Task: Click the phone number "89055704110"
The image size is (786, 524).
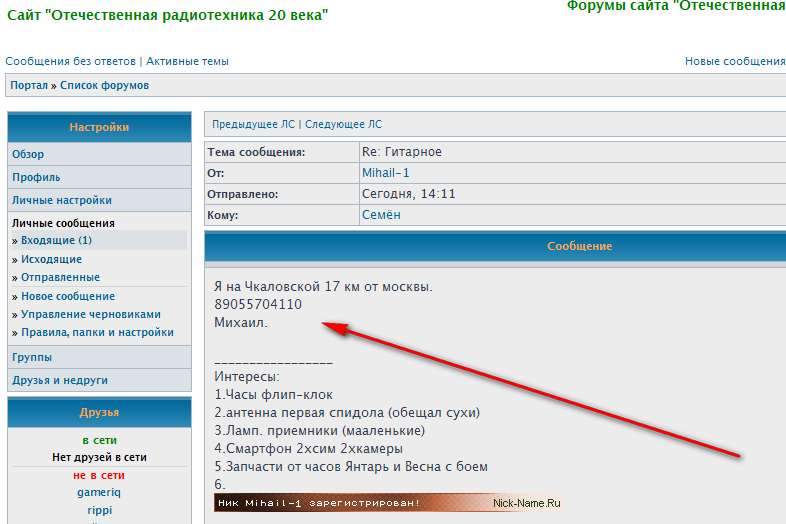Action: (258, 304)
